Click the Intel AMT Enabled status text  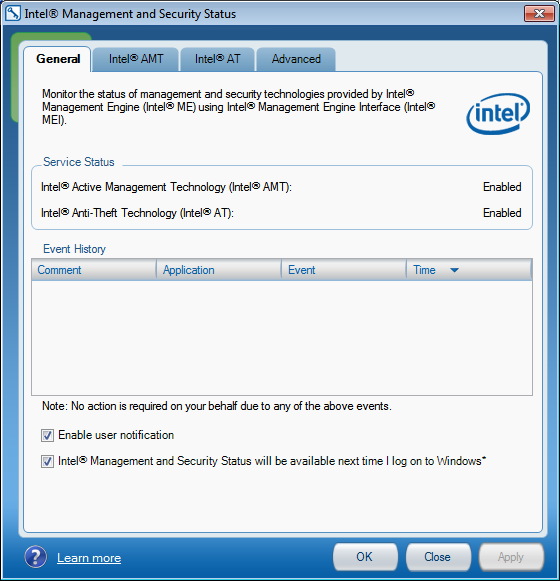click(x=502, y=187)
